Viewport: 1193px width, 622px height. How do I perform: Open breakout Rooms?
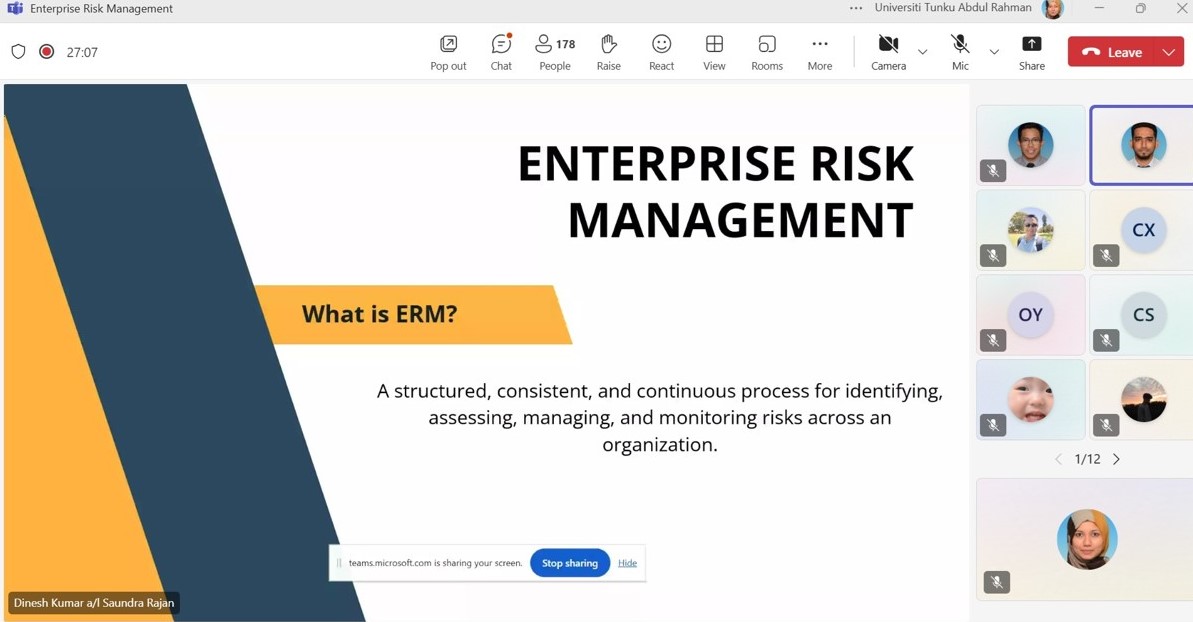(767, 52)
